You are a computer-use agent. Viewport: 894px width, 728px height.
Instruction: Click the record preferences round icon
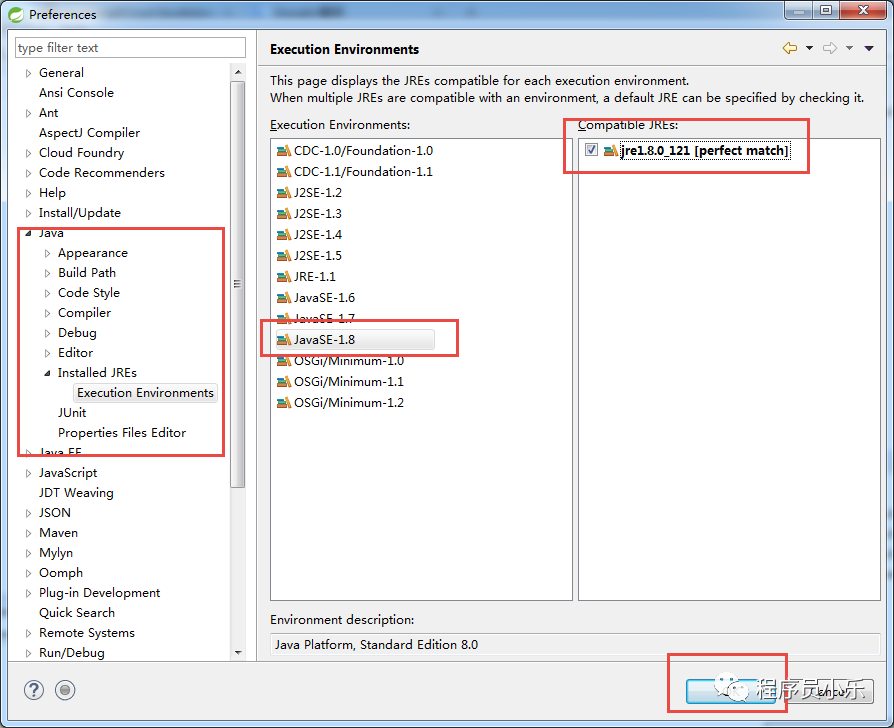65,690
